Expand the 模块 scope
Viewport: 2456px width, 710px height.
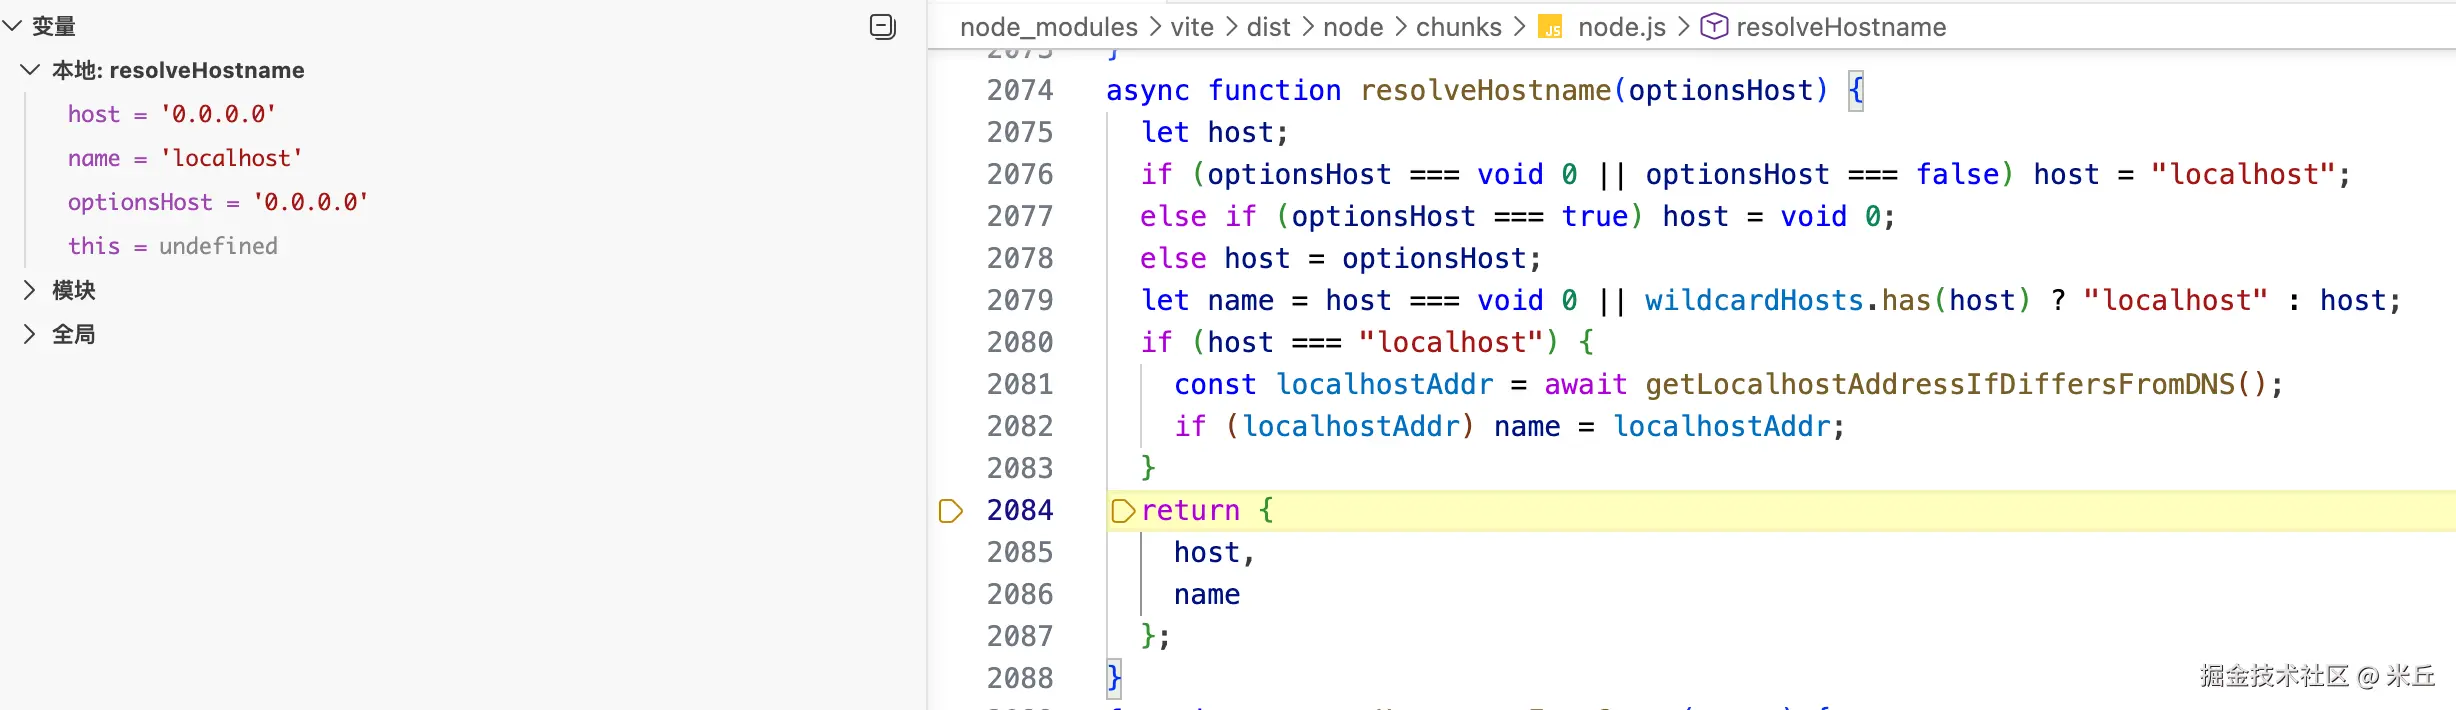tap(30, 290)
